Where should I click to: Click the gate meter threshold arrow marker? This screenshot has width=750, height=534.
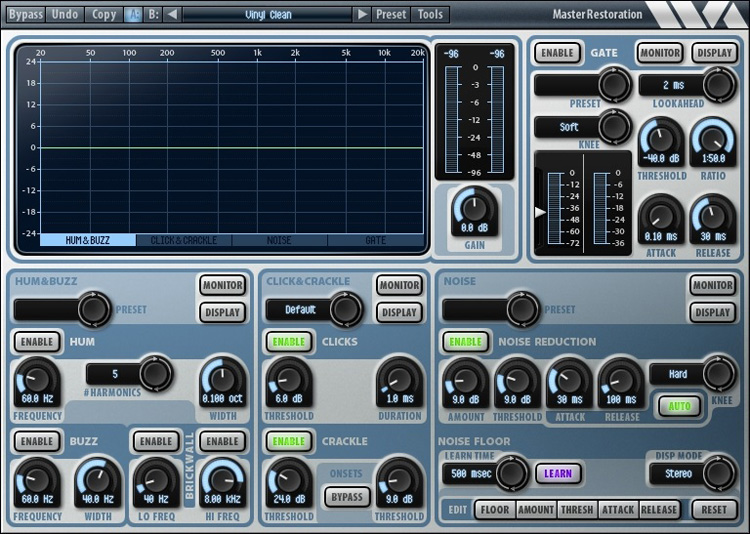[540, 212]
